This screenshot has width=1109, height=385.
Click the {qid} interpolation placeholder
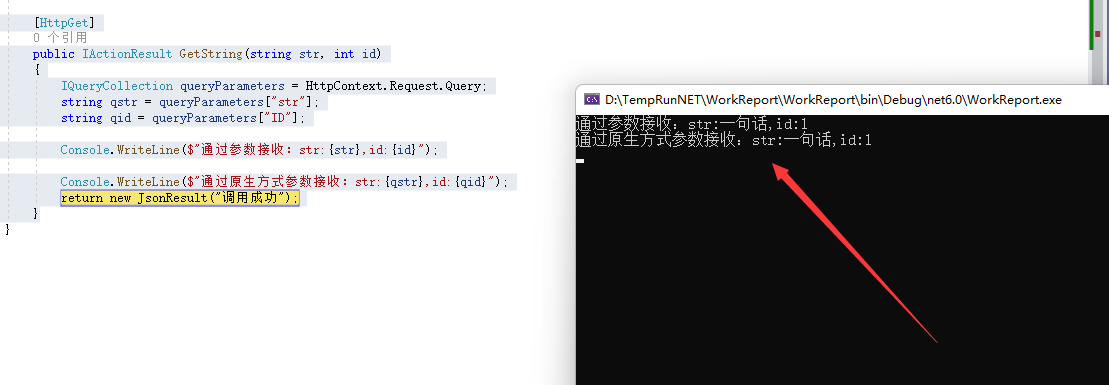(471, 183)
